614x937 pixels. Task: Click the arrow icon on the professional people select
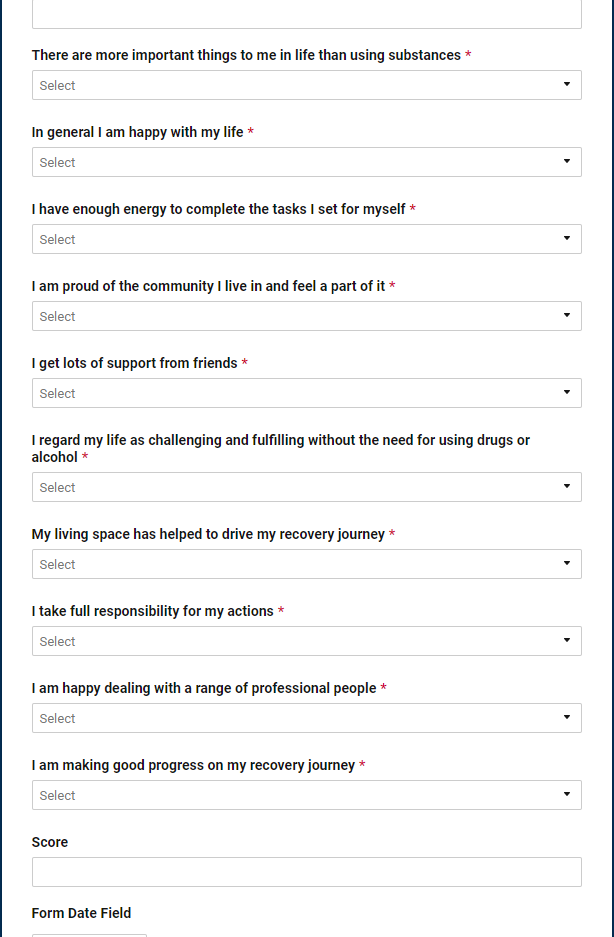pos(568,718)
